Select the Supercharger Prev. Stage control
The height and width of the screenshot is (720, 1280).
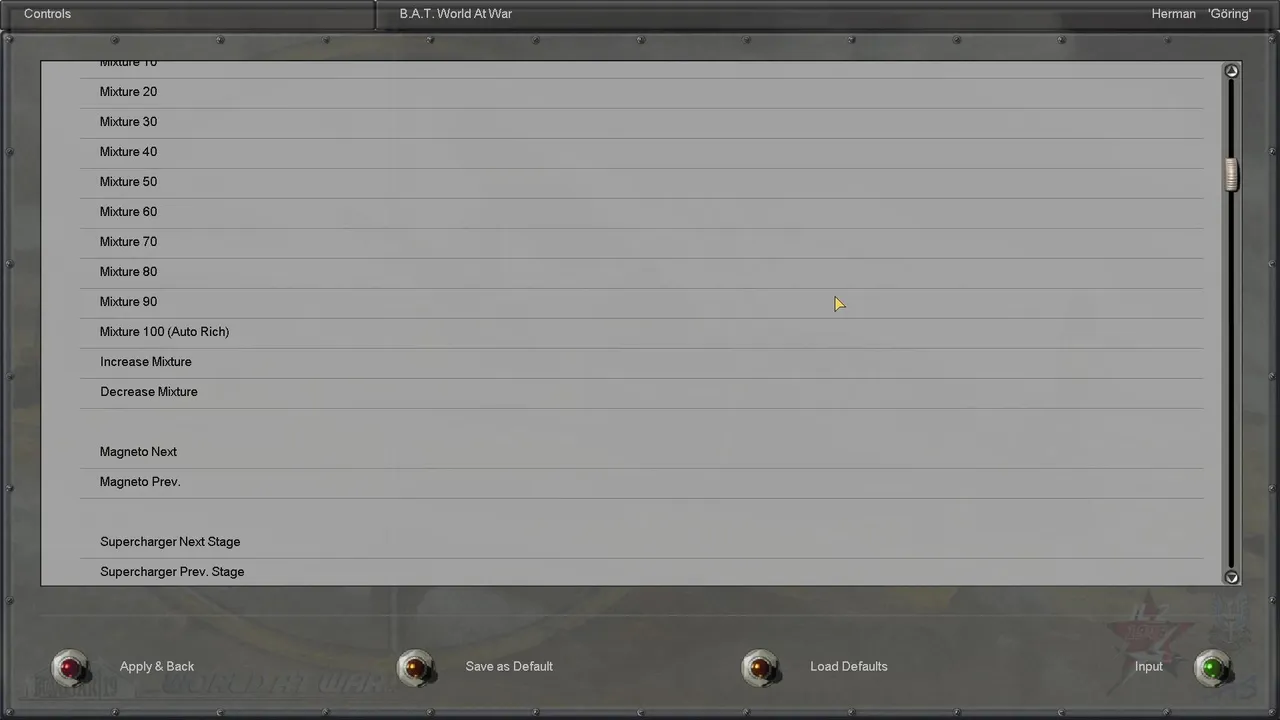click(642, 572)
